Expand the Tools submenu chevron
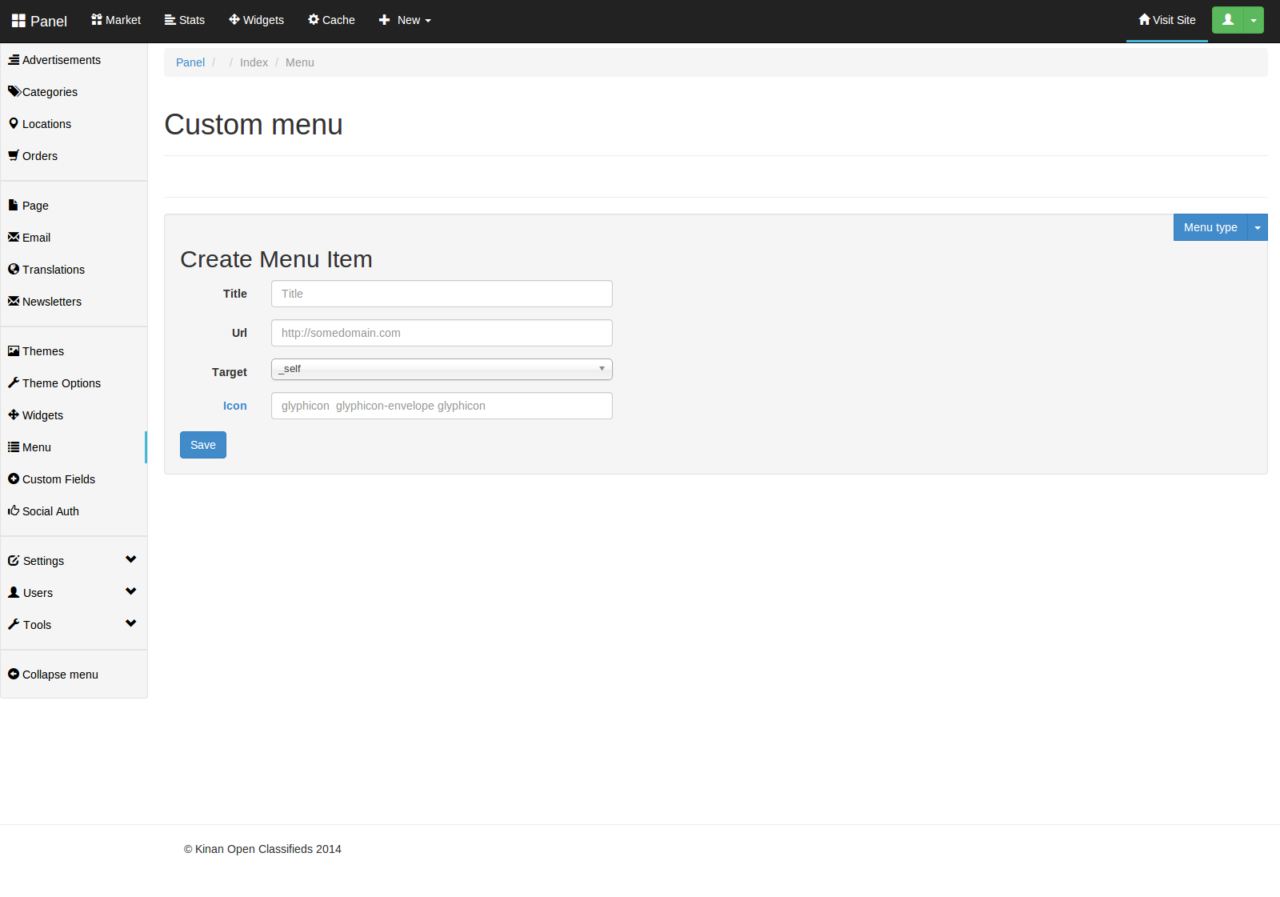The width and height of the screenshot is (1280, 897). 131,624
